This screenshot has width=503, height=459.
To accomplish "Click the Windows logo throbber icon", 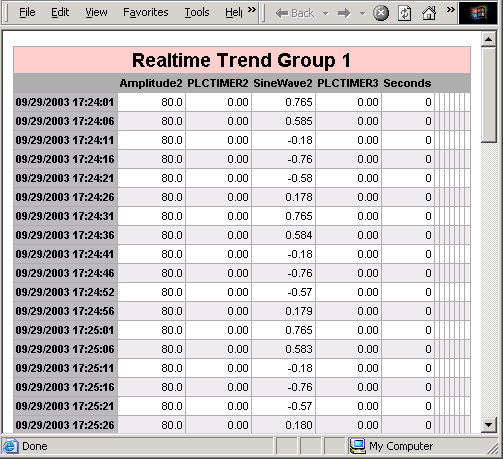I will pyautogui.click(x=478, y=13).
